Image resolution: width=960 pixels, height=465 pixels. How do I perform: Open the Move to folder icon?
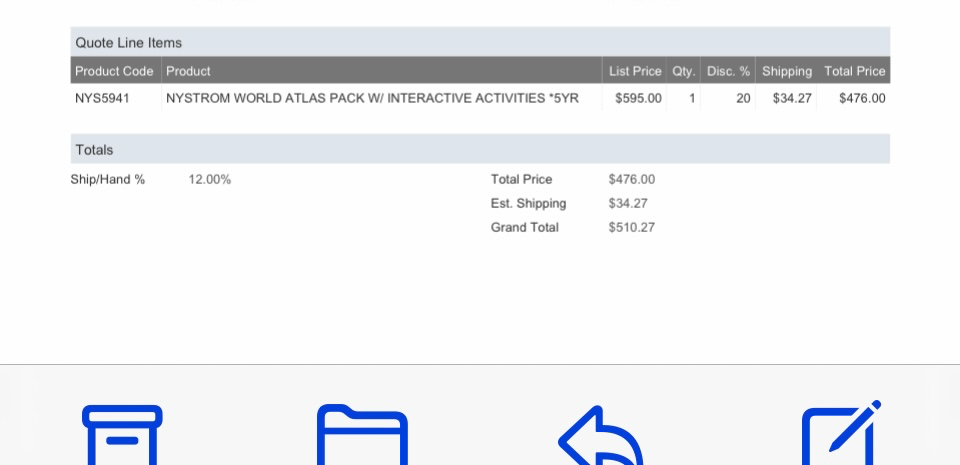click(362, 436)
